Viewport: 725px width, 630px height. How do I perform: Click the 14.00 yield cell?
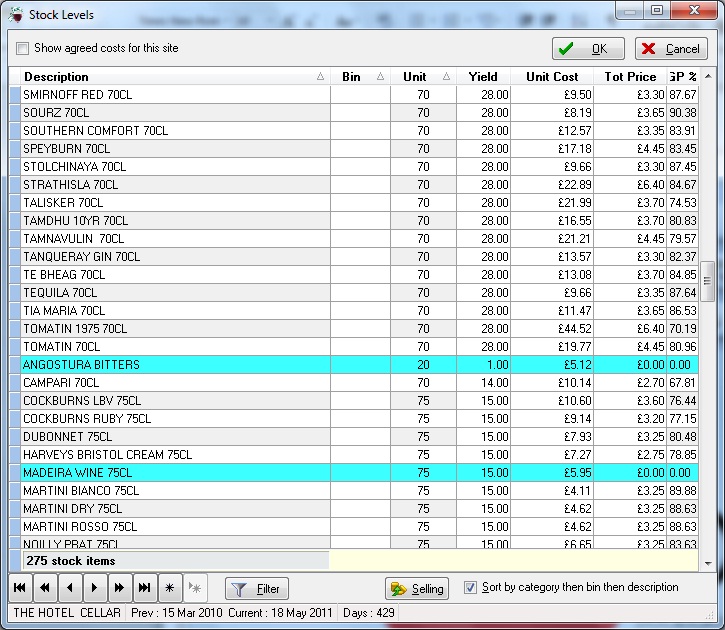click(483, 383)
